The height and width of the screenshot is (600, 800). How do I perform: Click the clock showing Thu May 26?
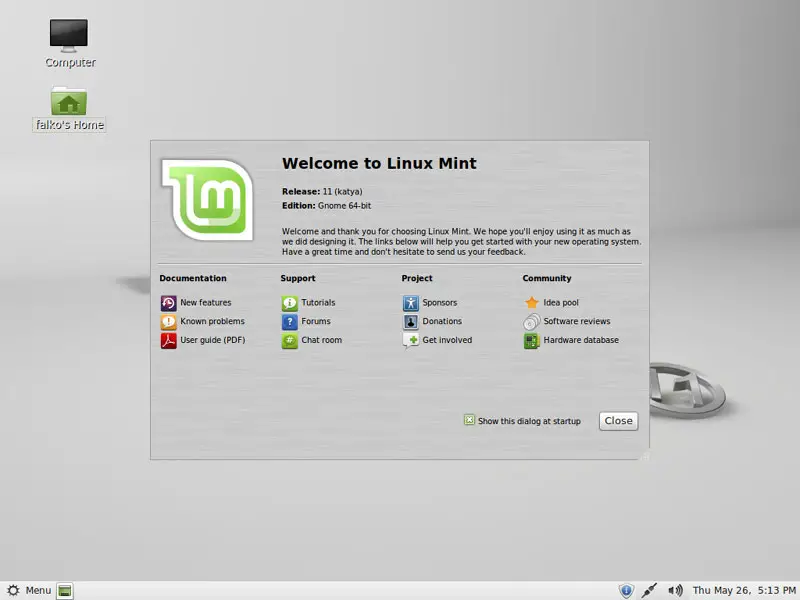[x=744, y=591]
